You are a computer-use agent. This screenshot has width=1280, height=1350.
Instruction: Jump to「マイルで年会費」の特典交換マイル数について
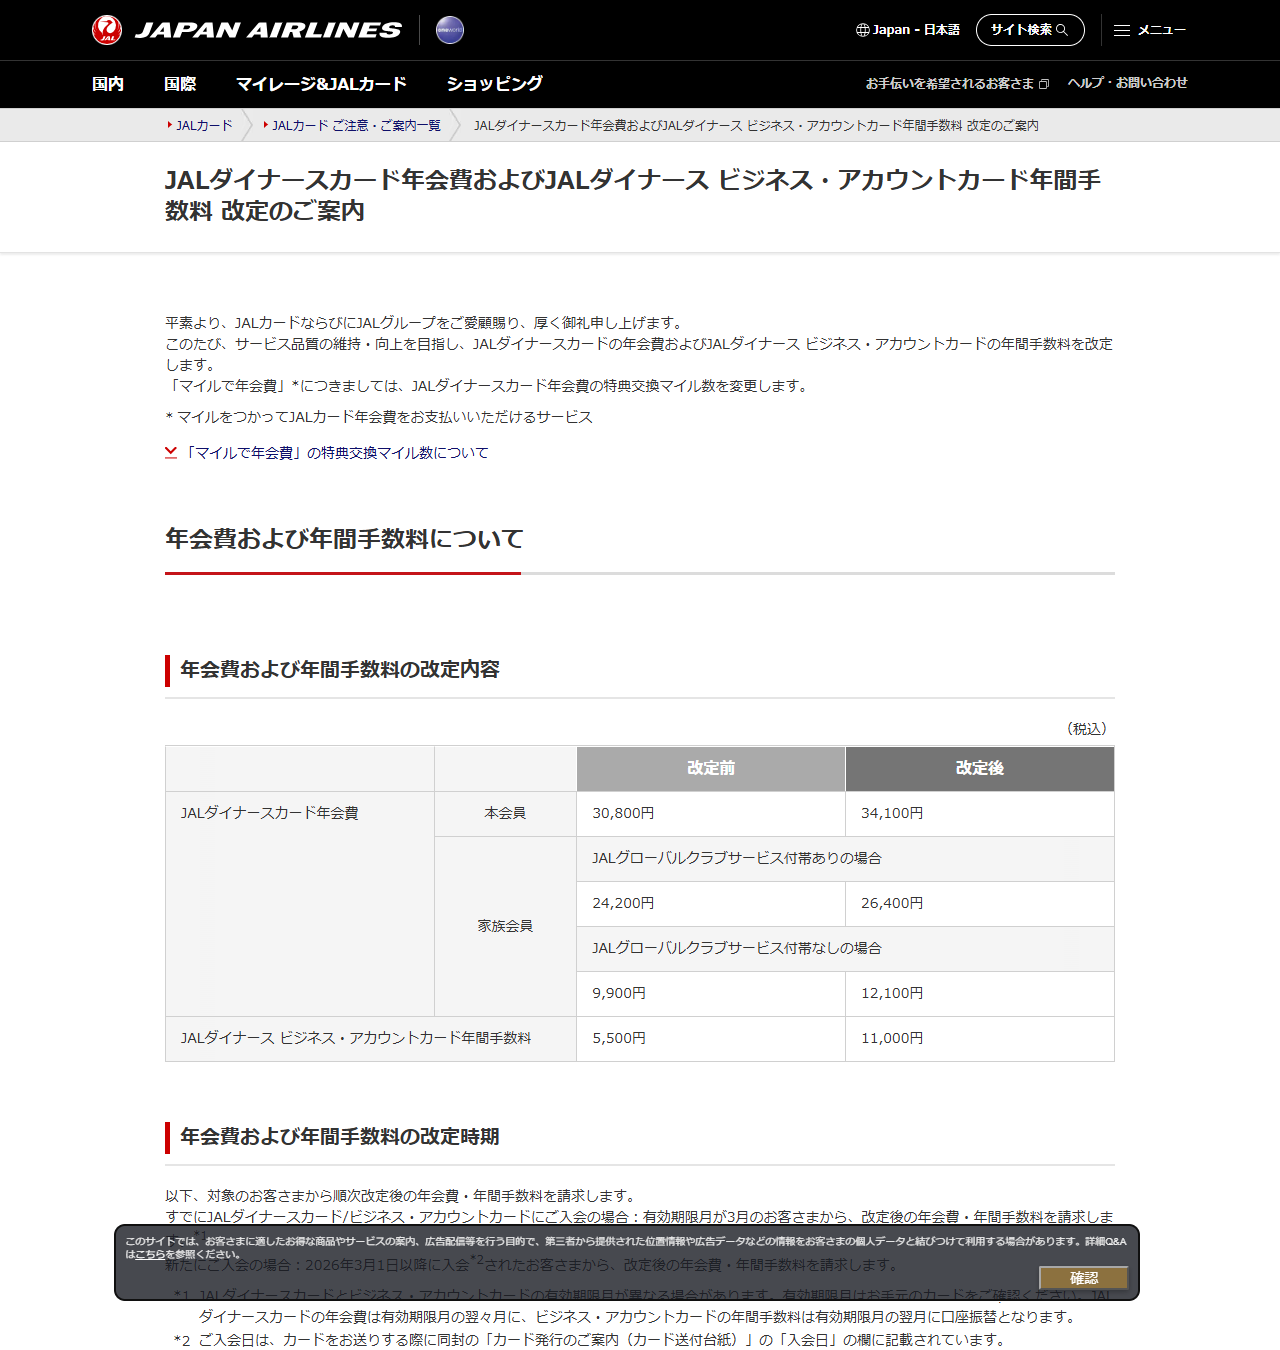coord(335,453)
